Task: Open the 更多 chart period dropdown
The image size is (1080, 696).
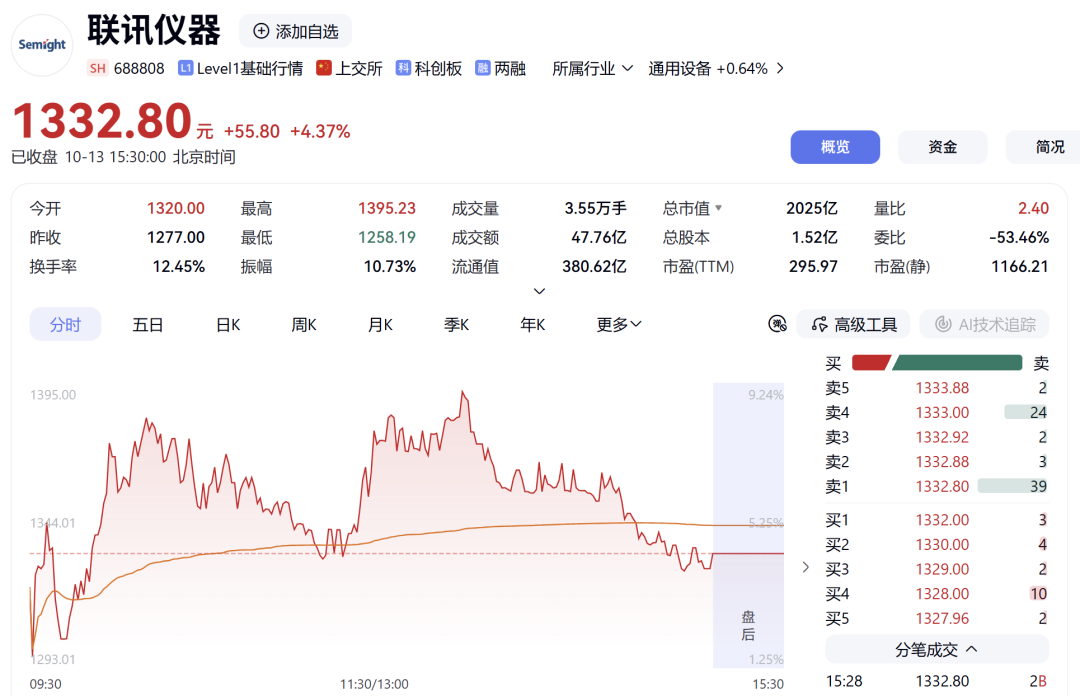Action: pos(619,324)
